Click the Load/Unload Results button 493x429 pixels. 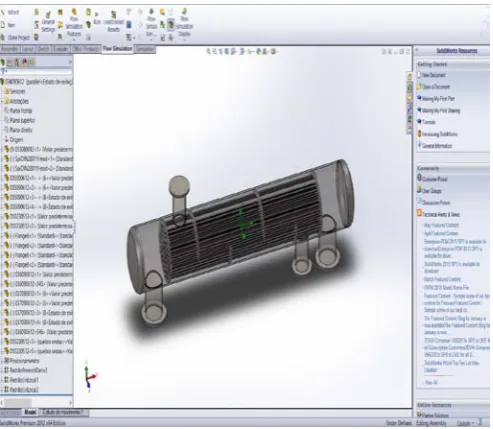coord(114,22)
